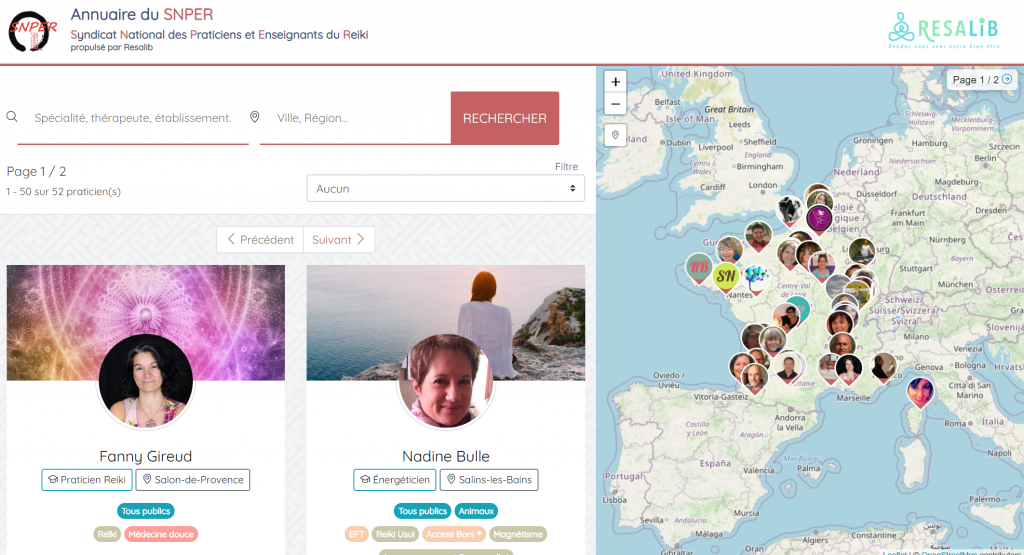Click the map geolocate pin button
1024x555 pixels.
[x=615, y=135]
